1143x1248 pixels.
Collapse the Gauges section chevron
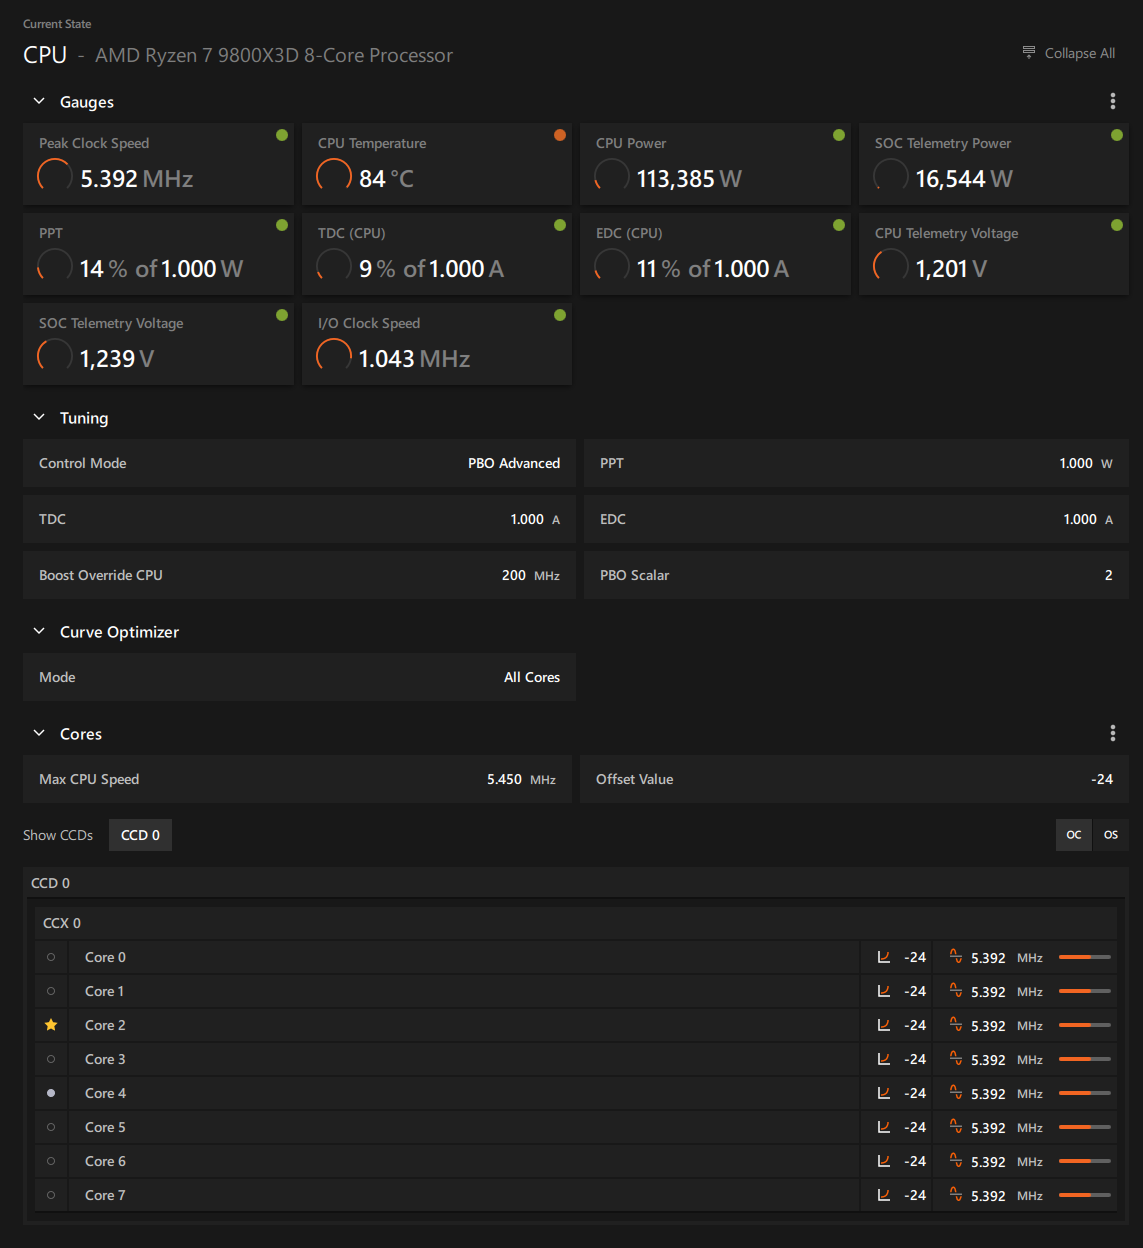point(39,101)
